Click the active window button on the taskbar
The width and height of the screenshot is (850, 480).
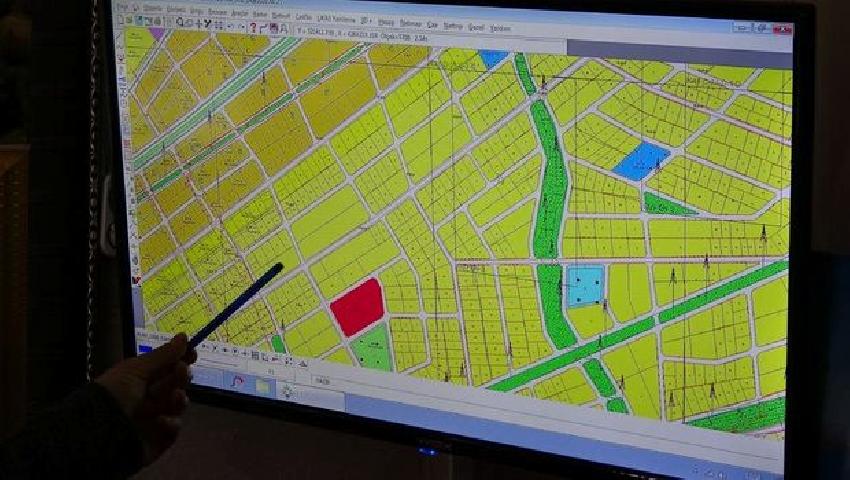[322, 381]
